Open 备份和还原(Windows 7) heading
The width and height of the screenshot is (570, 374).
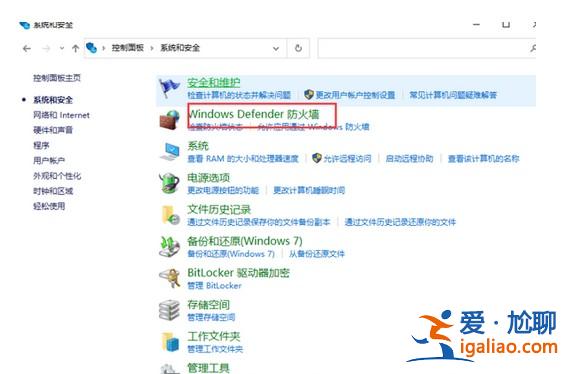click(x=245, y=241)
